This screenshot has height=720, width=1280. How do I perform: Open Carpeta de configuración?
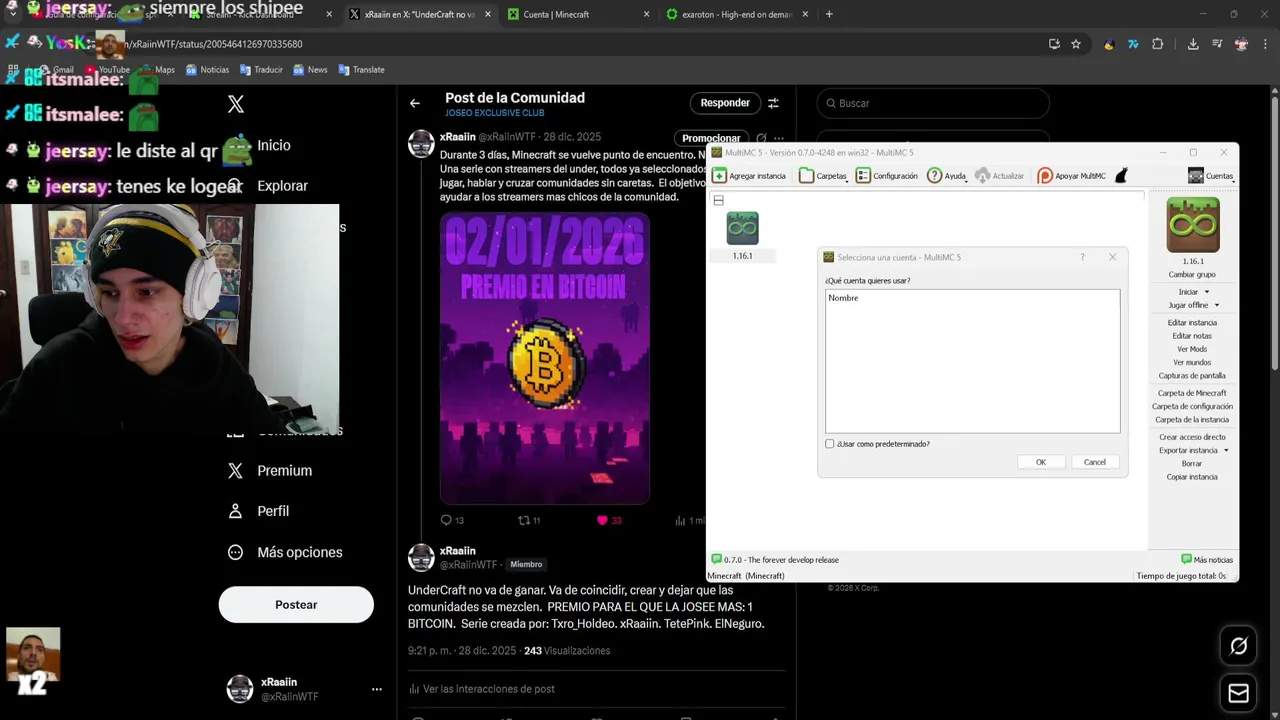1192,407
